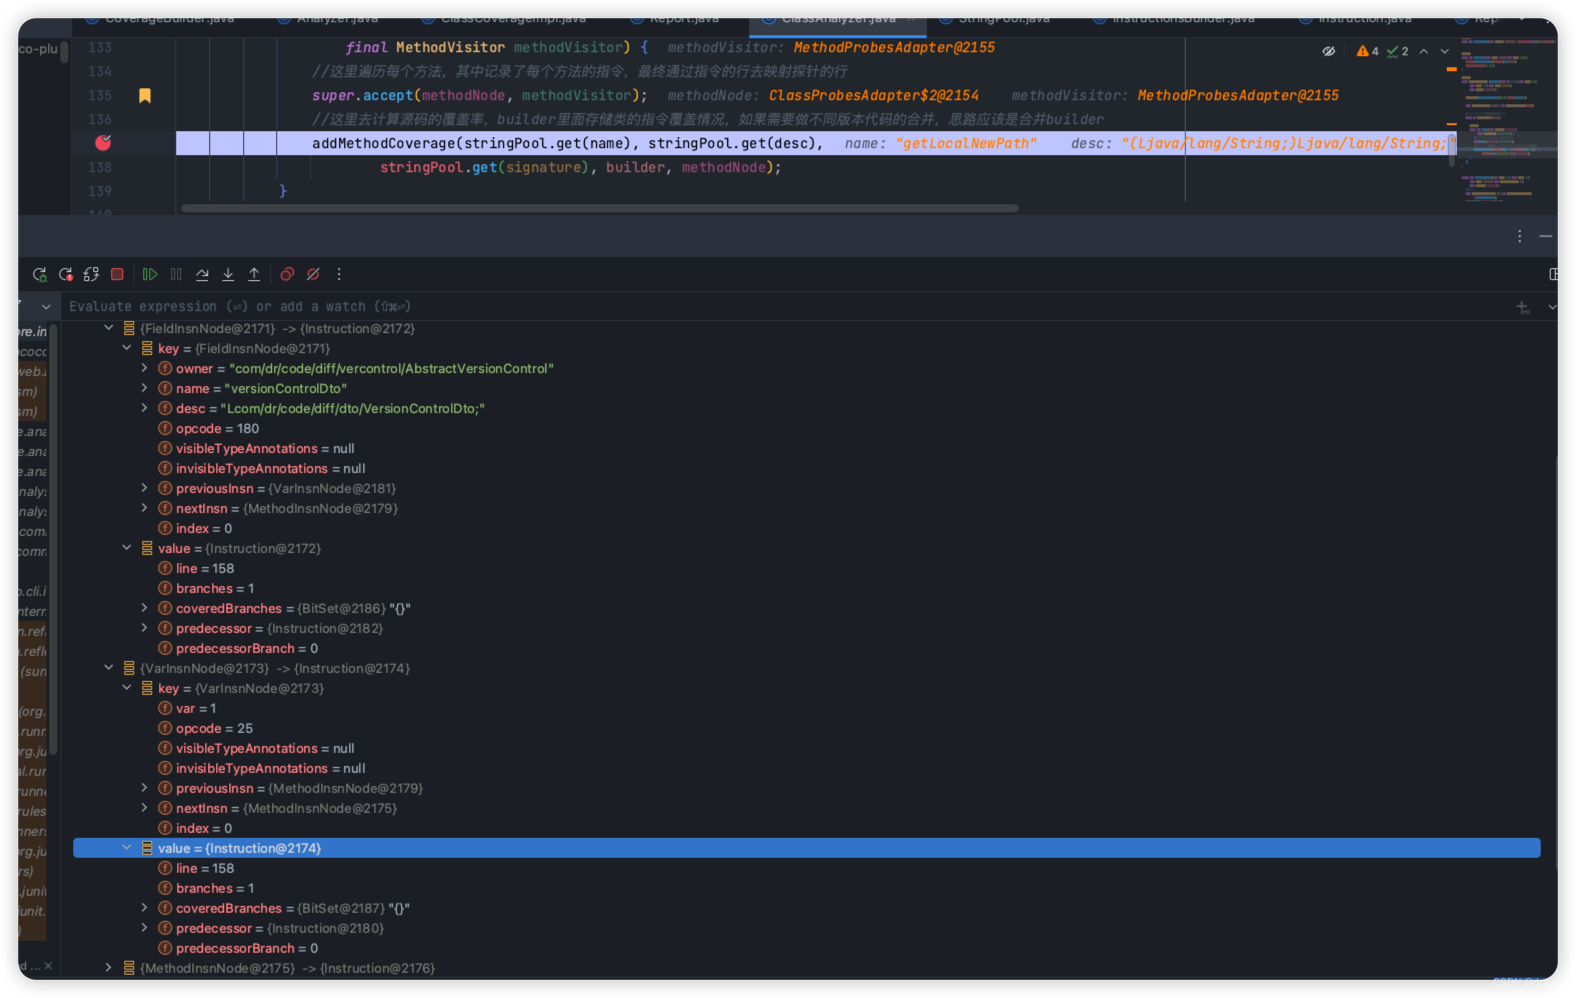Expand nextInsn = MethodInsnNode@2179
1576x998 pixels.
(x=145, y=508)
